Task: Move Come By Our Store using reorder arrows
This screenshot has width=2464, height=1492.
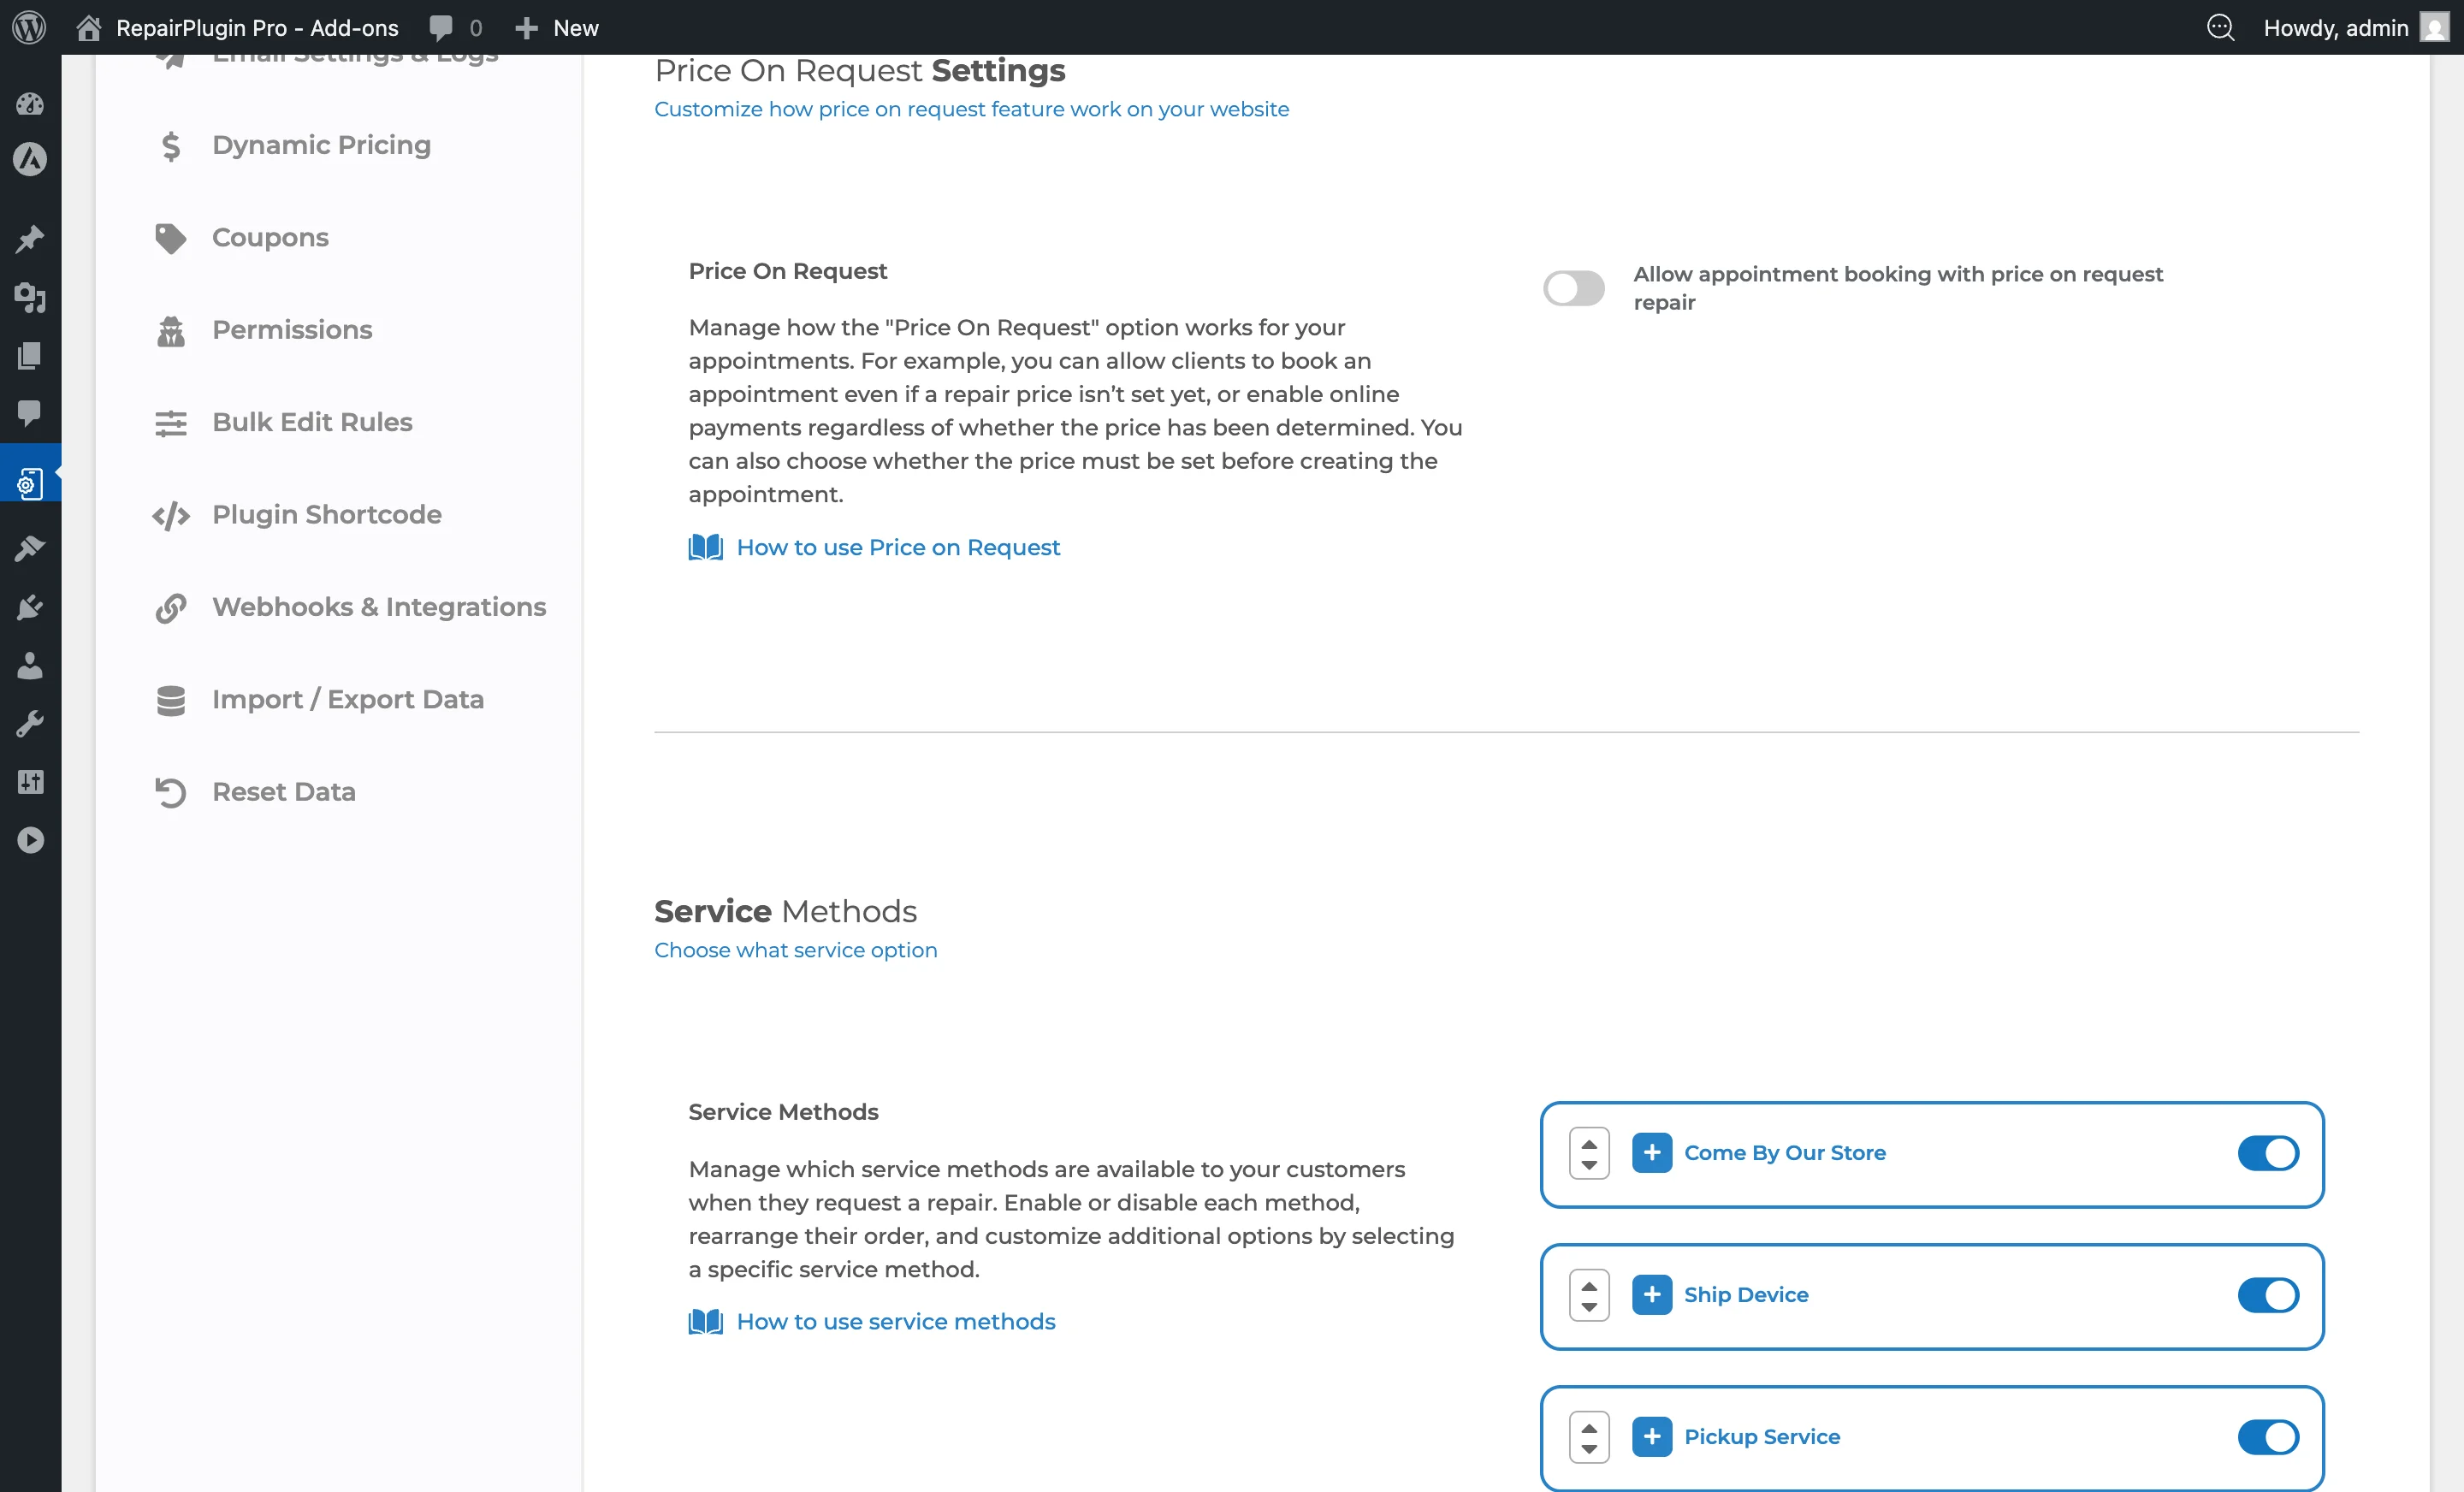Action: [1587, 1153]
